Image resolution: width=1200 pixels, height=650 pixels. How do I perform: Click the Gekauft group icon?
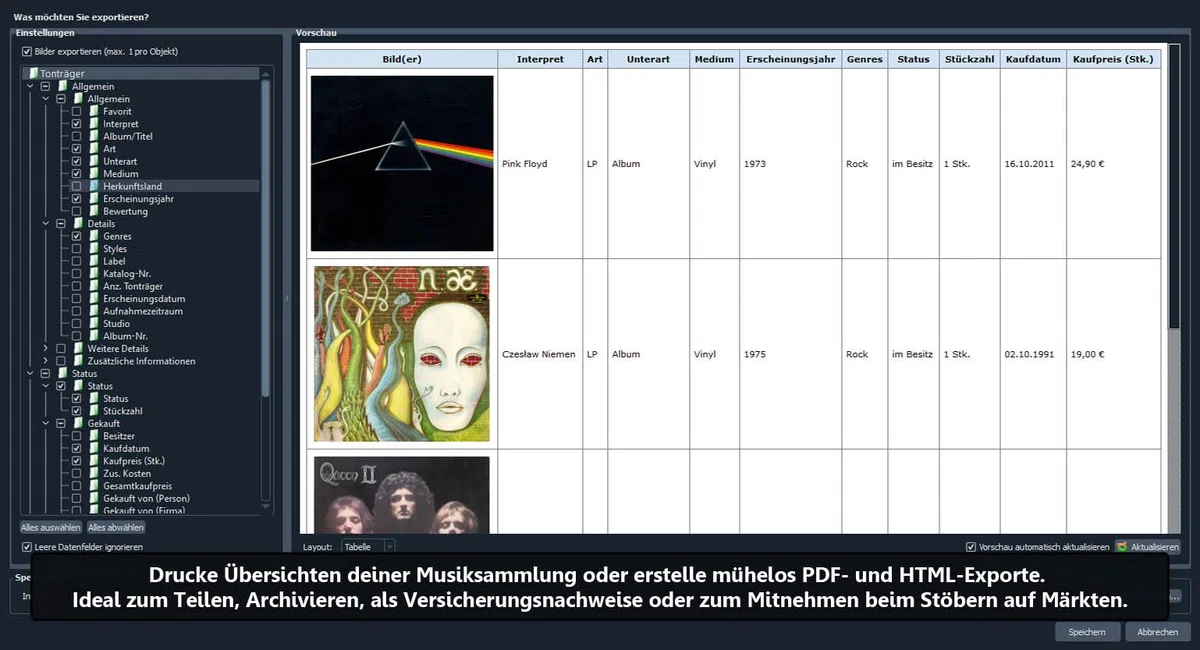point(78,424)
